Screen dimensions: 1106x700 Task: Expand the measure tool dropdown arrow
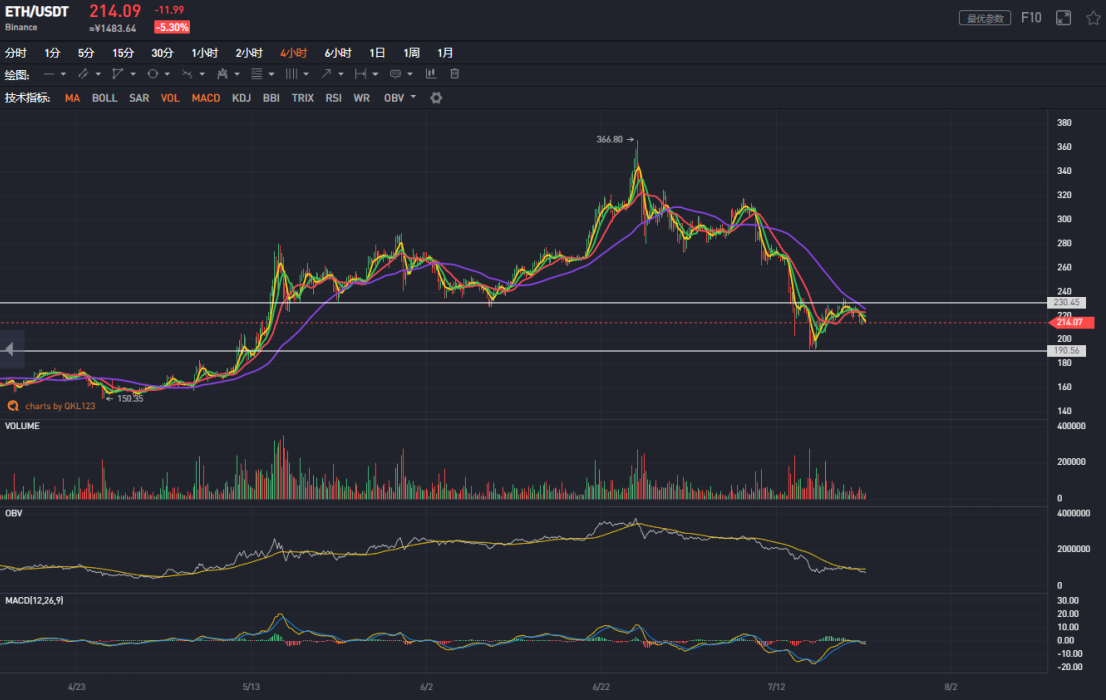[375, 74]
